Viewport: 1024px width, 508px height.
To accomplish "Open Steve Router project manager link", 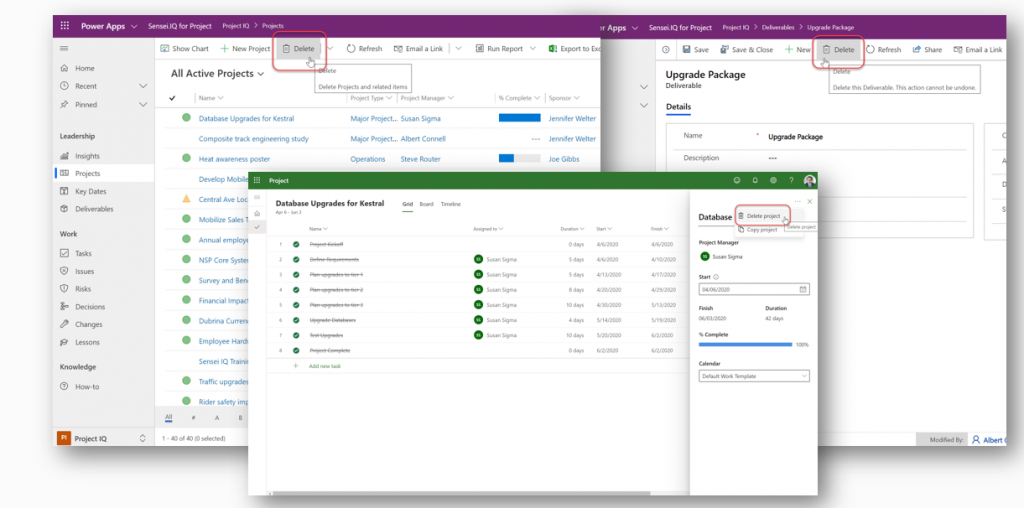I will [421, 159].
